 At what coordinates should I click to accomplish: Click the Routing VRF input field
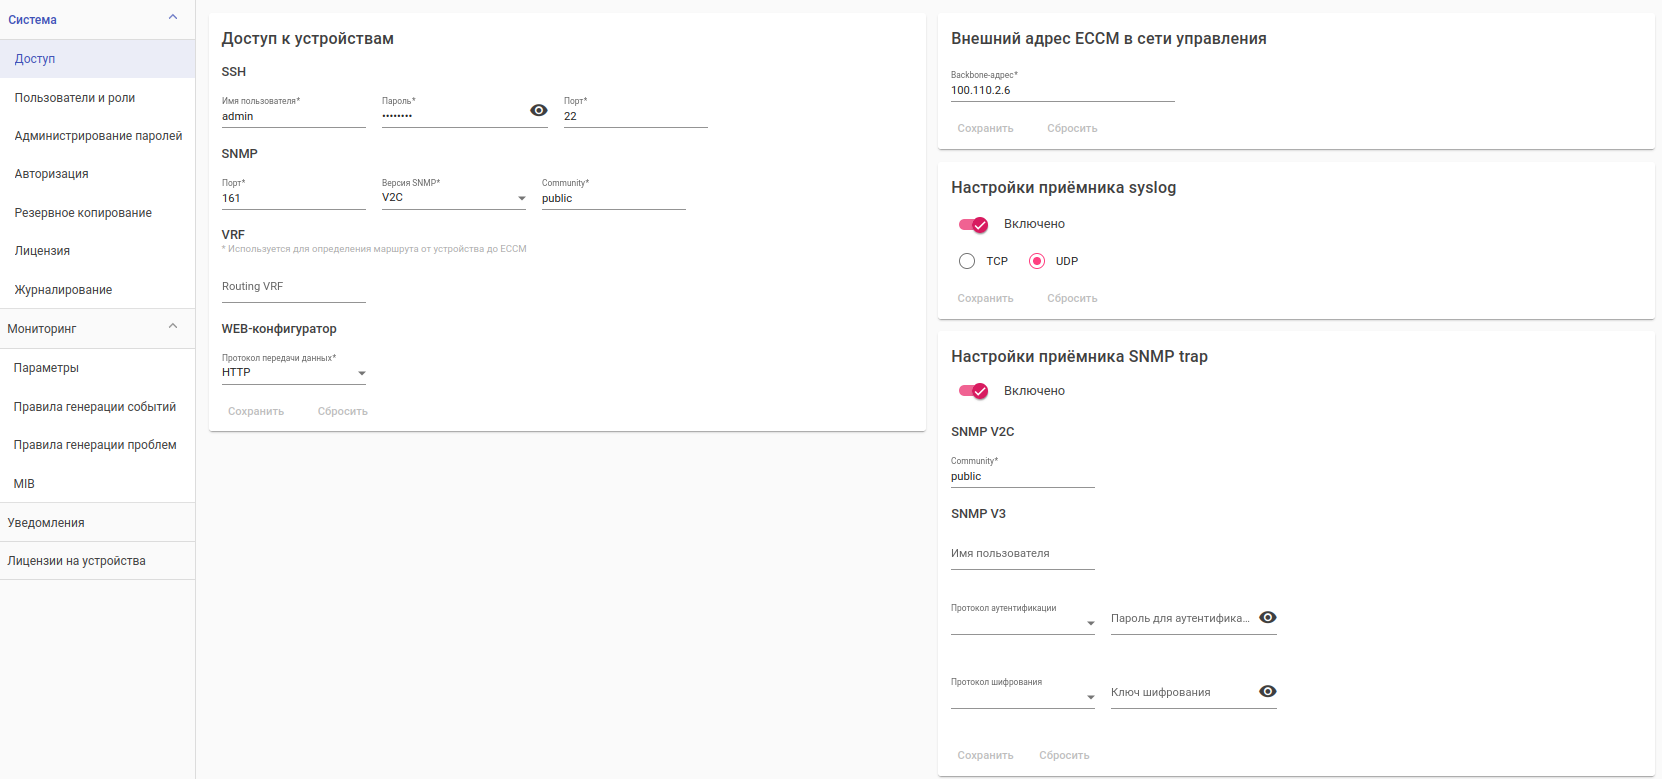click(x=293, y=287)
